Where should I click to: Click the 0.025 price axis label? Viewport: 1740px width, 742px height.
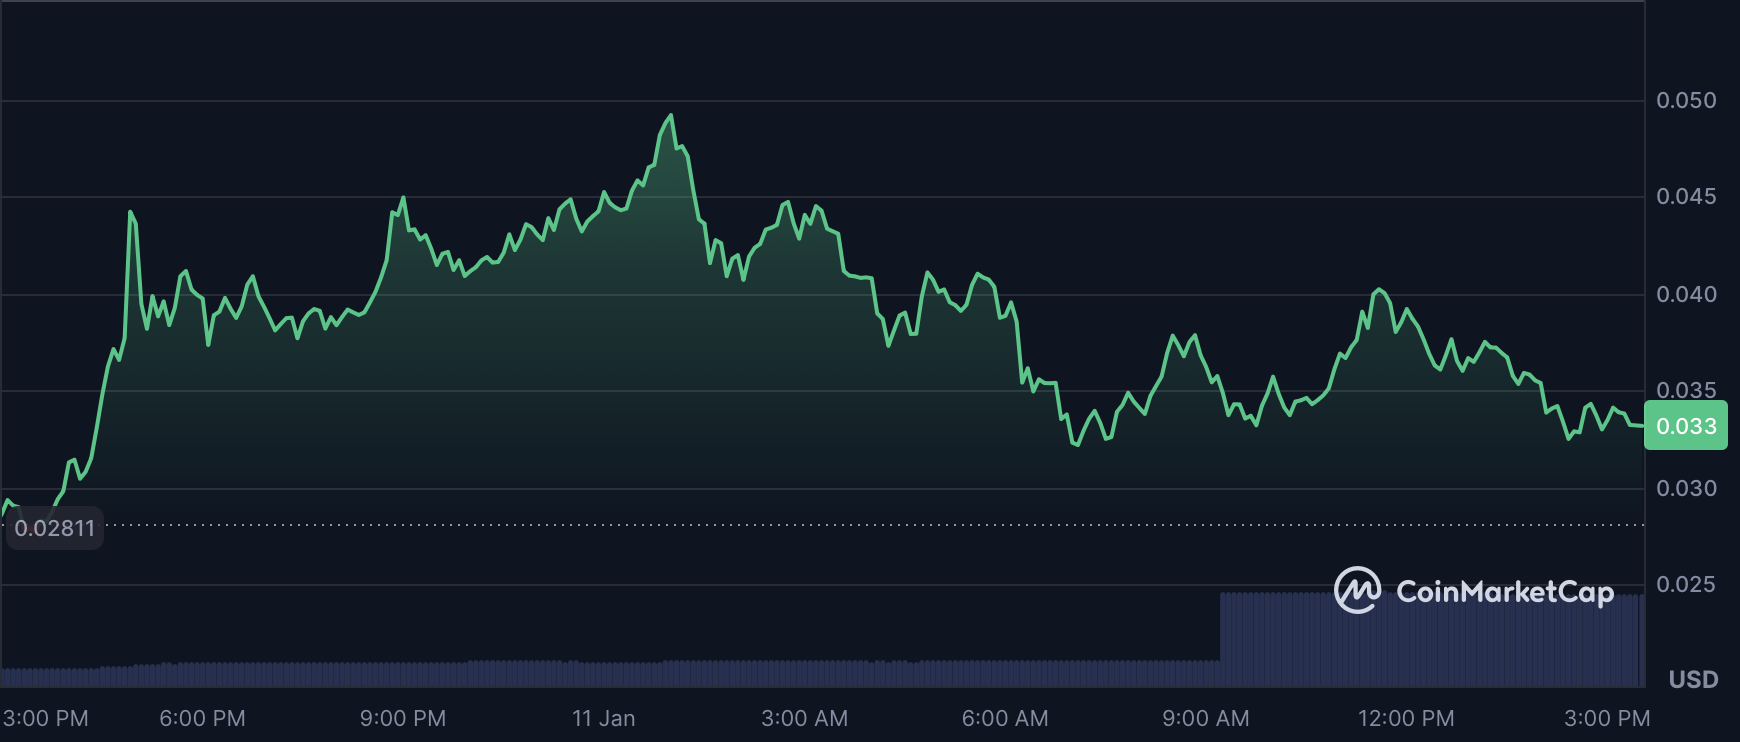(1686, 584)
